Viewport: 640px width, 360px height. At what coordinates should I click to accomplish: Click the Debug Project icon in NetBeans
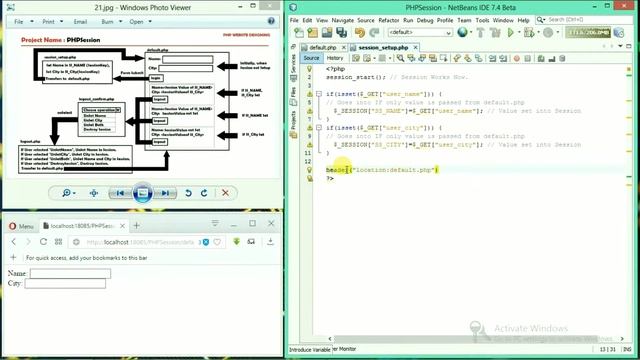tap(529, 32)
